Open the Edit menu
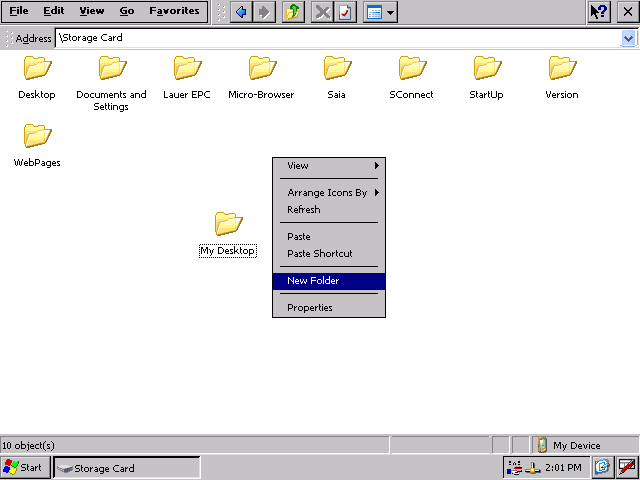 (54, 11)
